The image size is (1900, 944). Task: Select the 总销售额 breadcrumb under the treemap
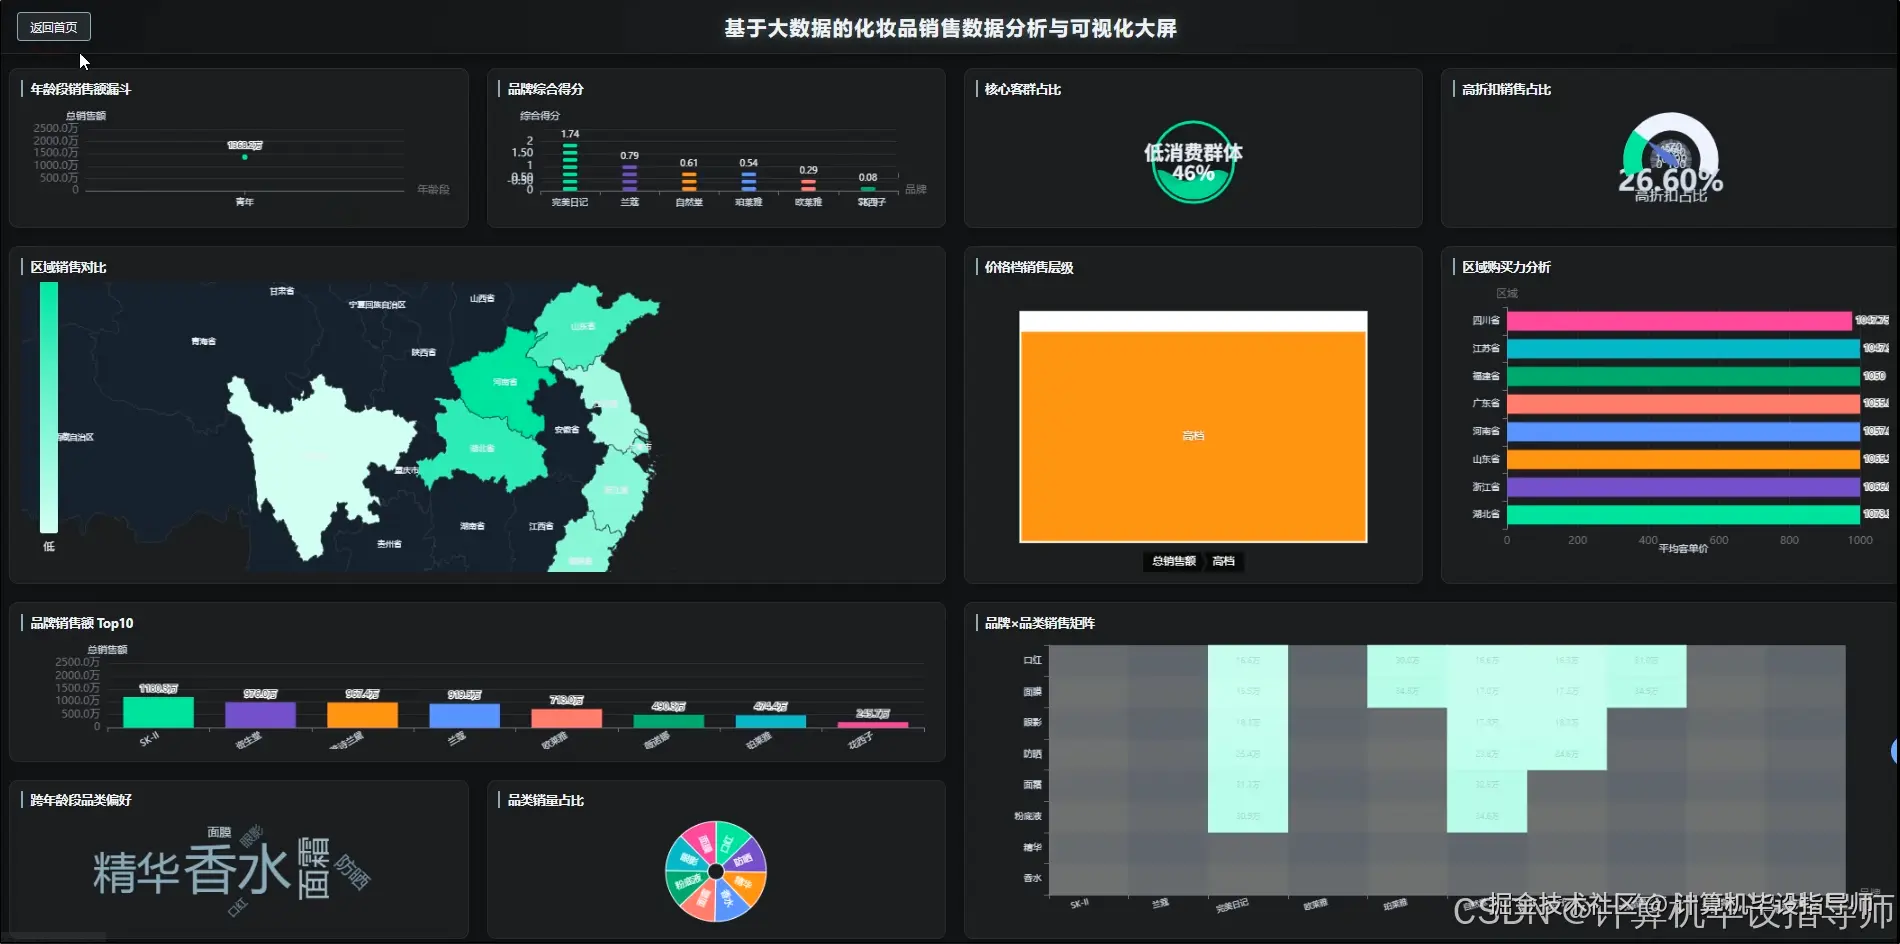pos(1173,561)
